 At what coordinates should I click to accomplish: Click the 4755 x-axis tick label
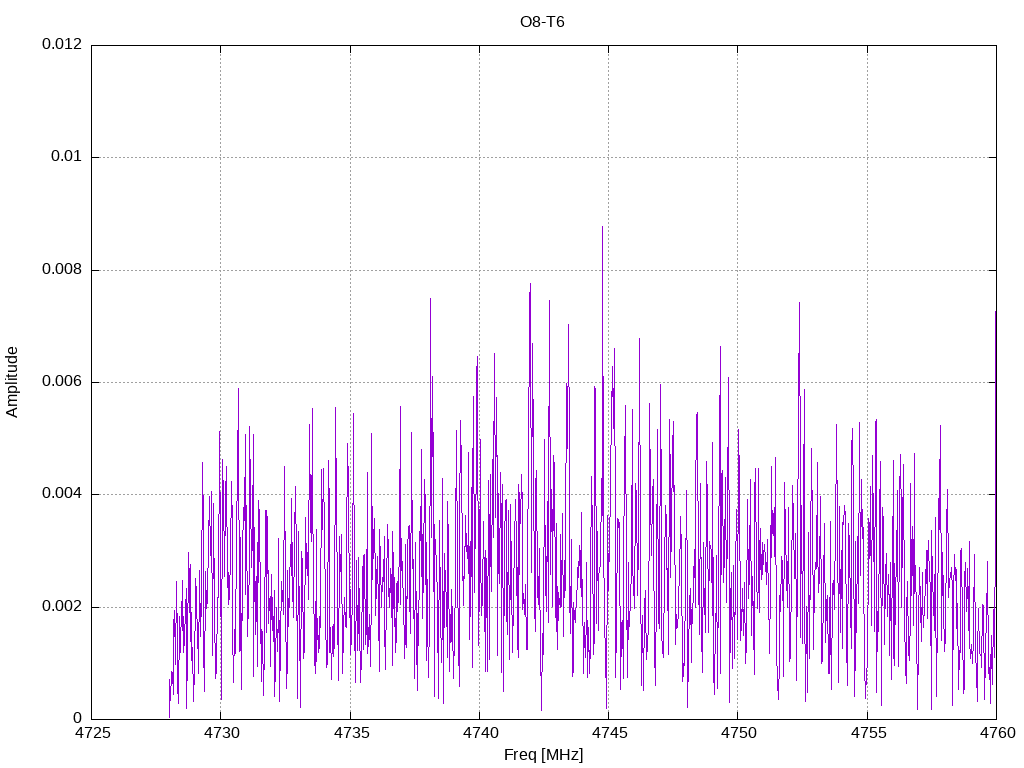868,733
